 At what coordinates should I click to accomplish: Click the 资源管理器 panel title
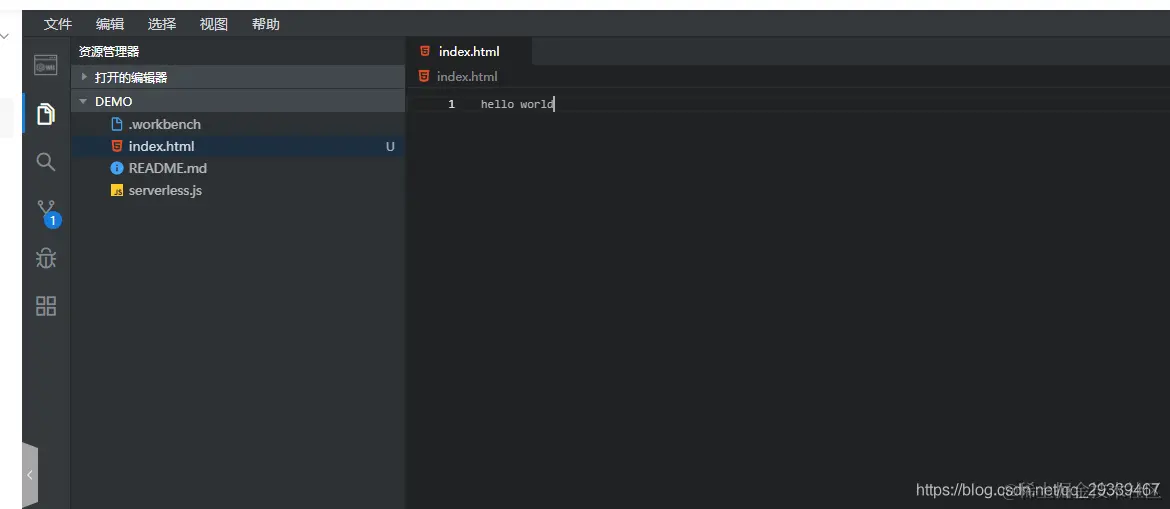pyautogui.click(x=109, y=51)
